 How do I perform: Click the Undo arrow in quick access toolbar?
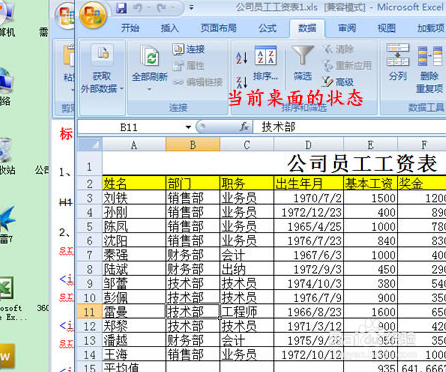pyautogui.click(x=137, y=8)
